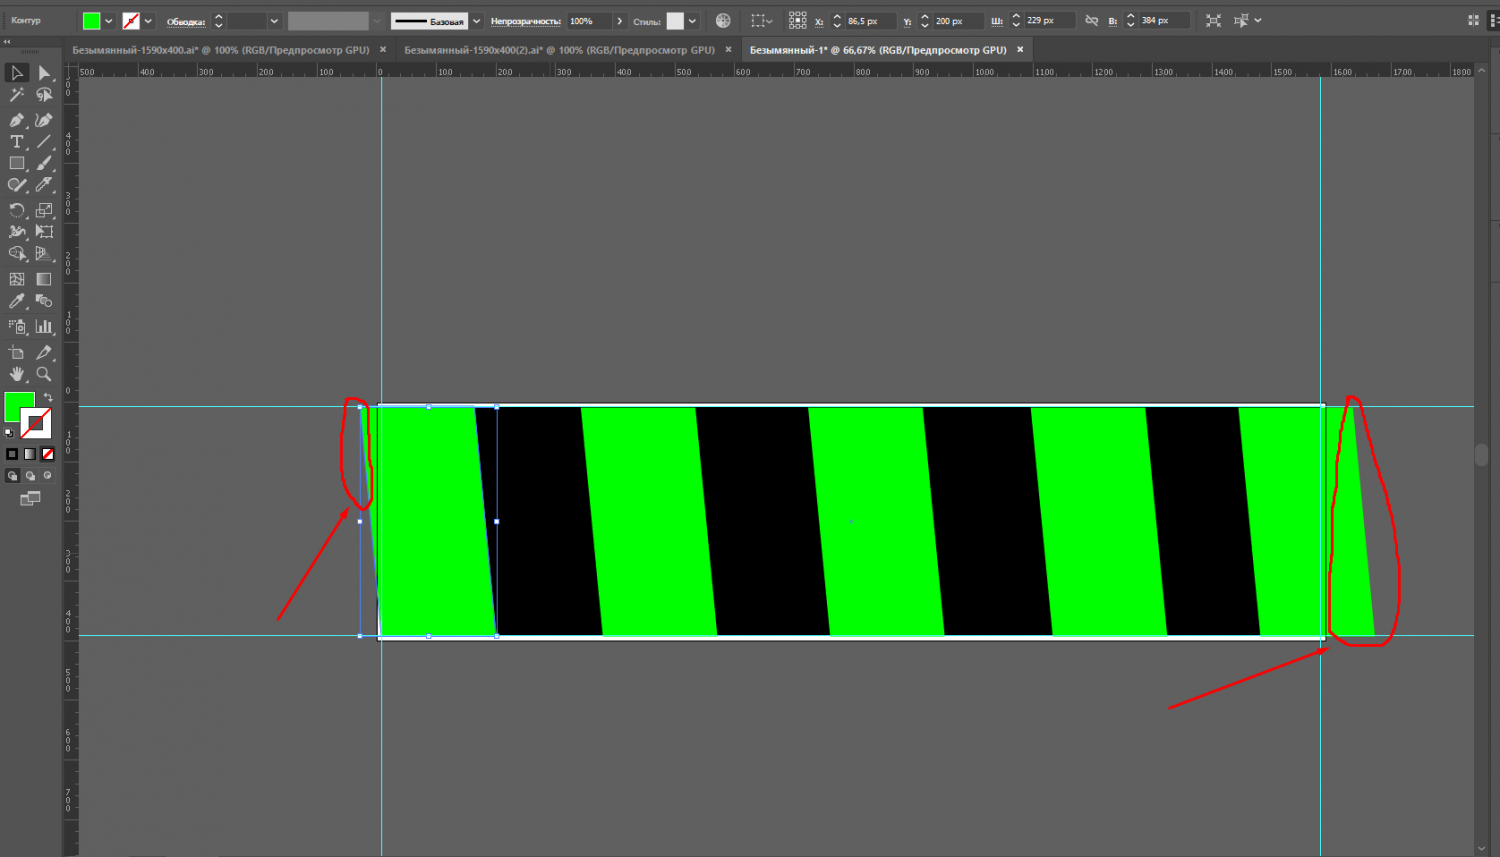
Task: Open the Базовая brush definition dropdown
Action: point(476,21)
